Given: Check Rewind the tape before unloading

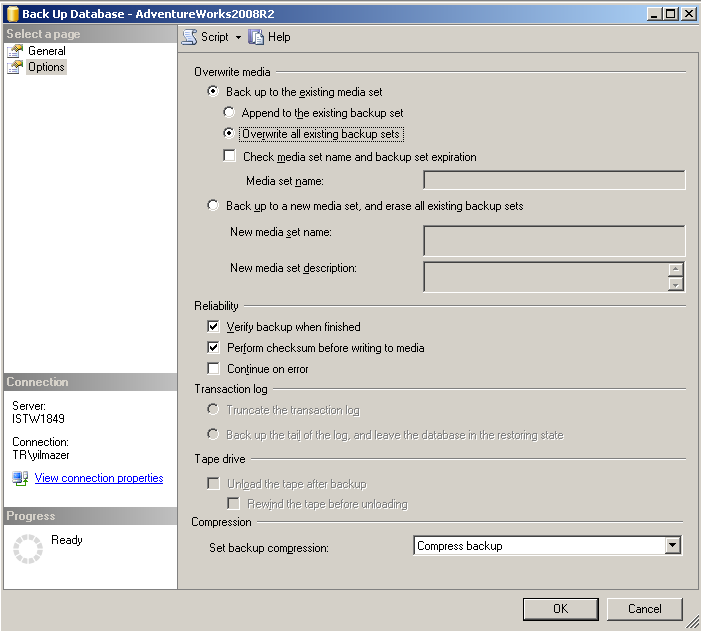Looking at the screenshot, I should point(233,504).
